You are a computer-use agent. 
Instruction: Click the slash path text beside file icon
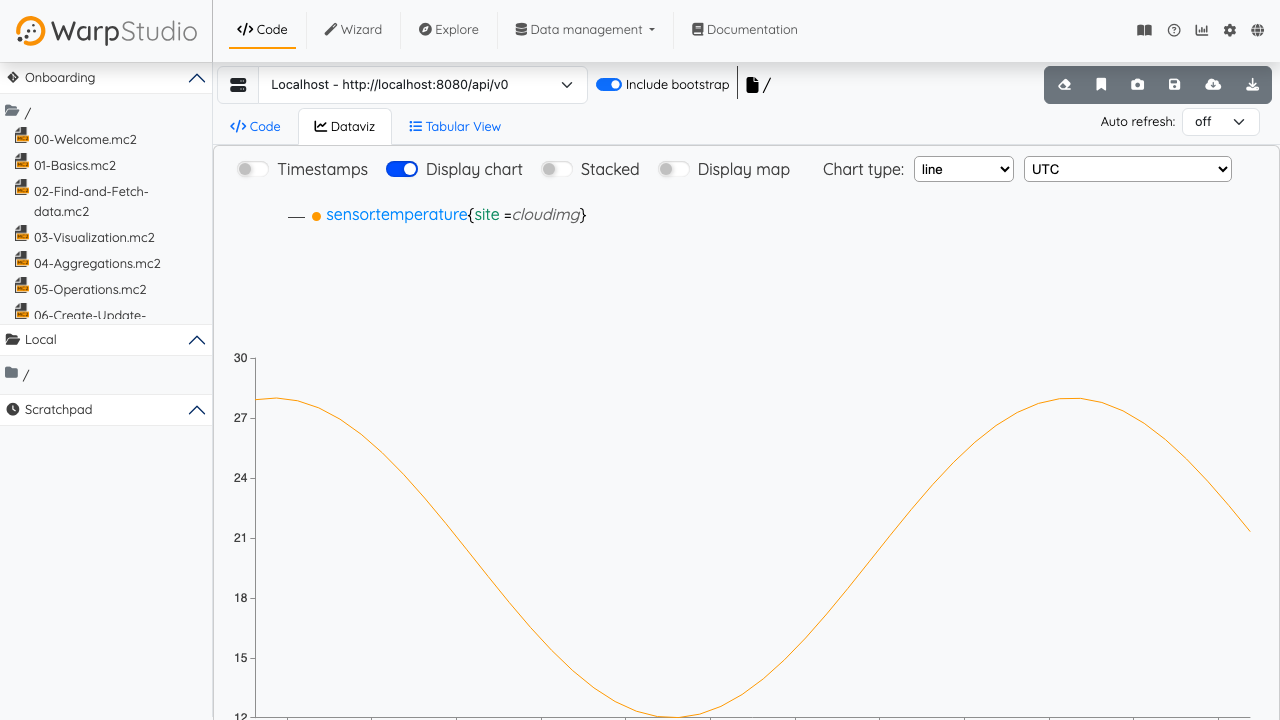(x=767, y=86)
